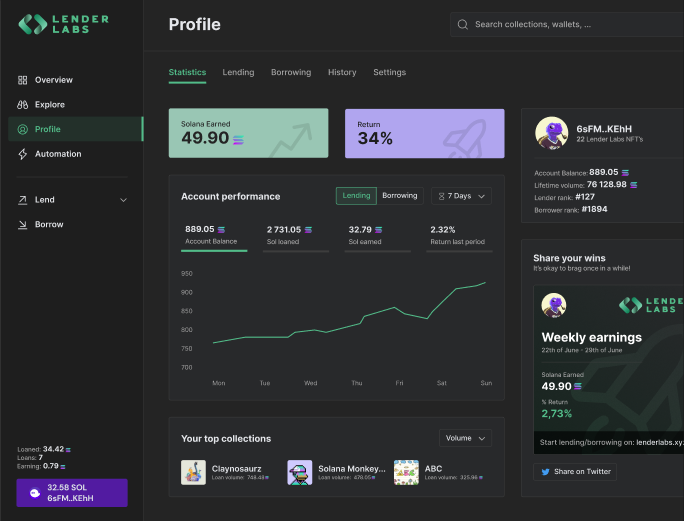Screen dimensions: 684x521
Task: Toggle chart to Lending view
Action: (x=356, y=196)
